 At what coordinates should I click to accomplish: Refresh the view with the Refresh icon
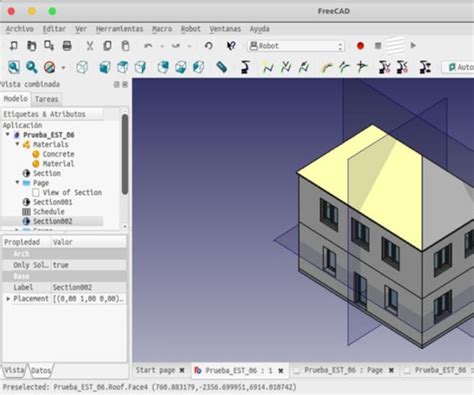tap(209, 46)
